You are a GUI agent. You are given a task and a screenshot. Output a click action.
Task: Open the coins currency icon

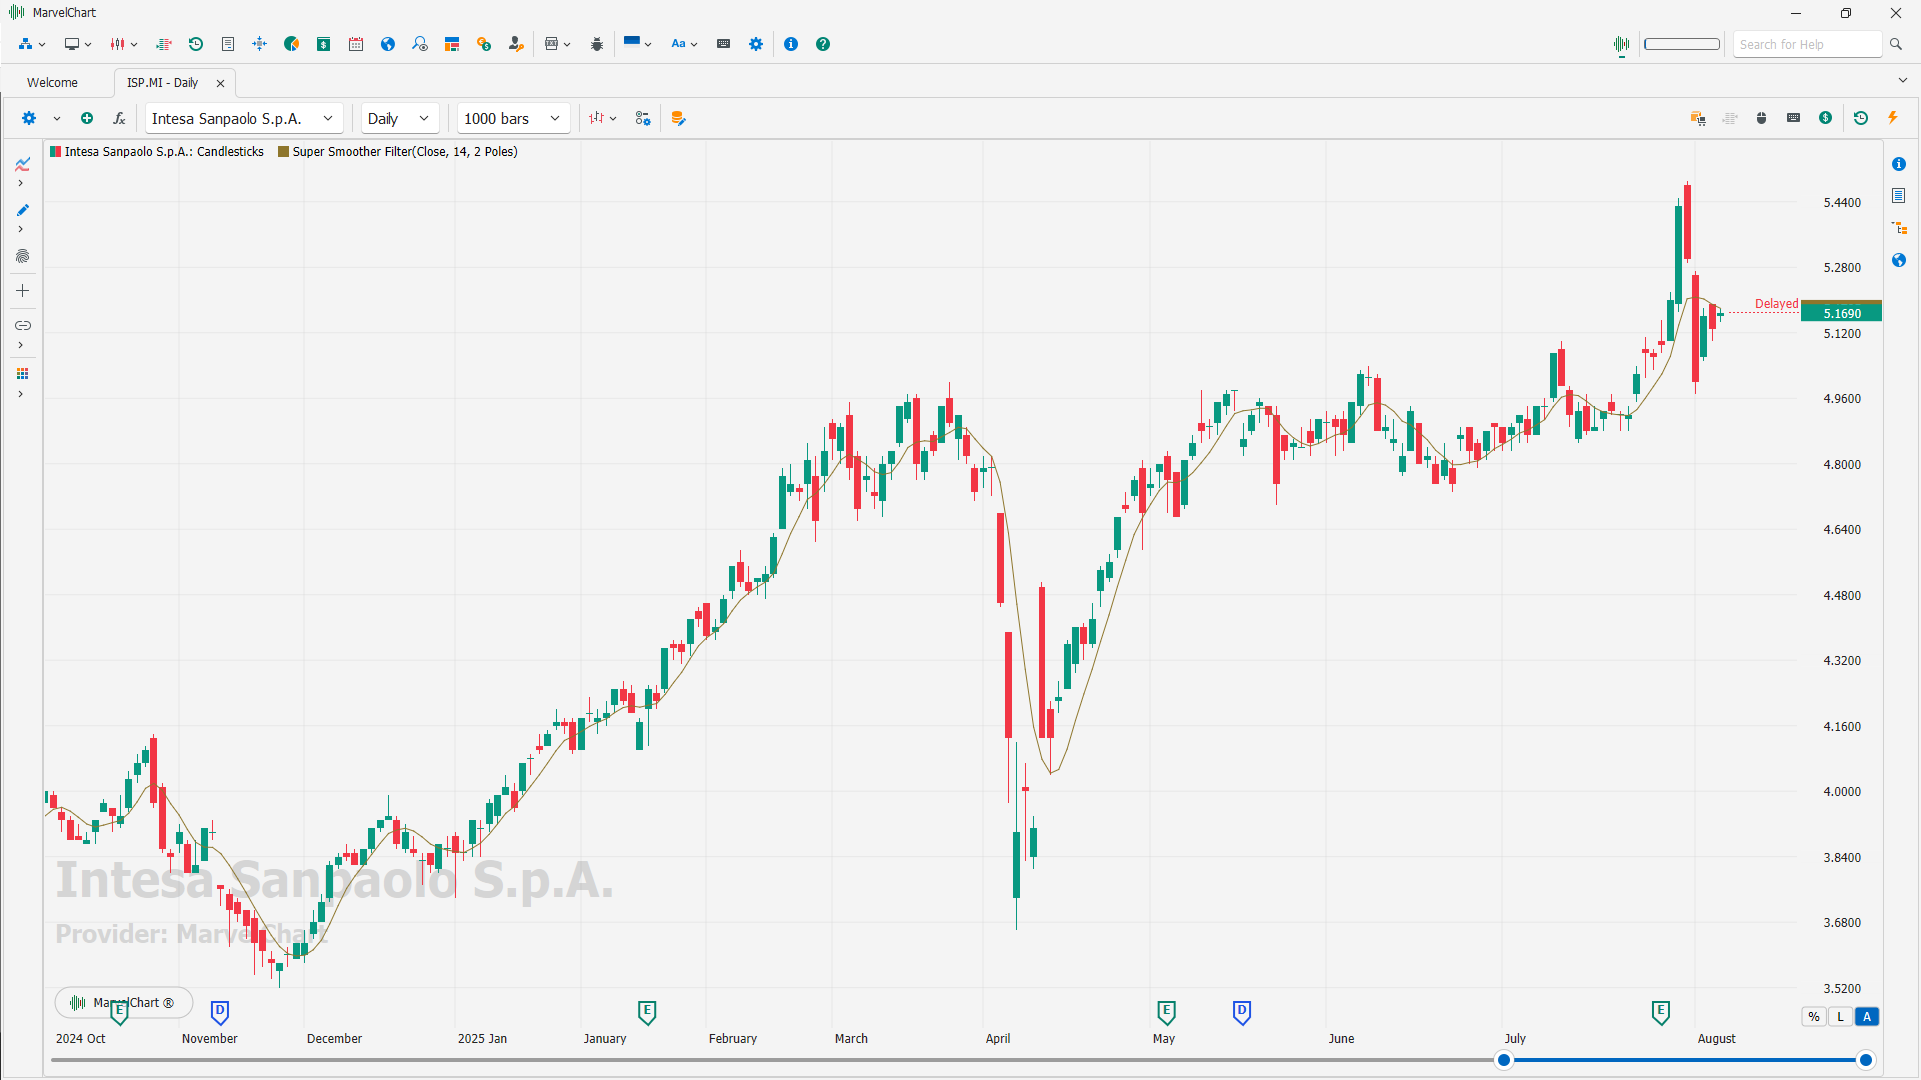[x=484, y=44]
